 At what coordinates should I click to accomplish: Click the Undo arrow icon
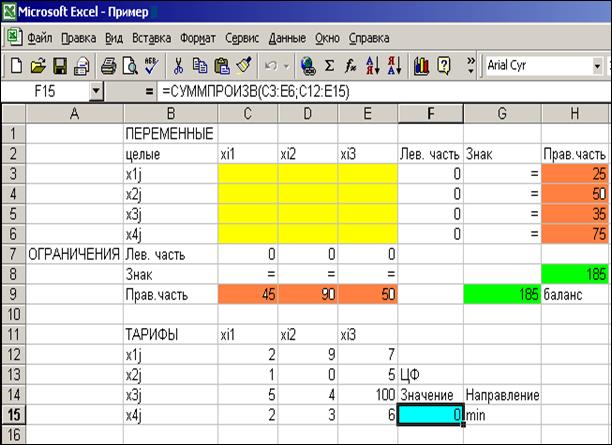tap(271, 66)
